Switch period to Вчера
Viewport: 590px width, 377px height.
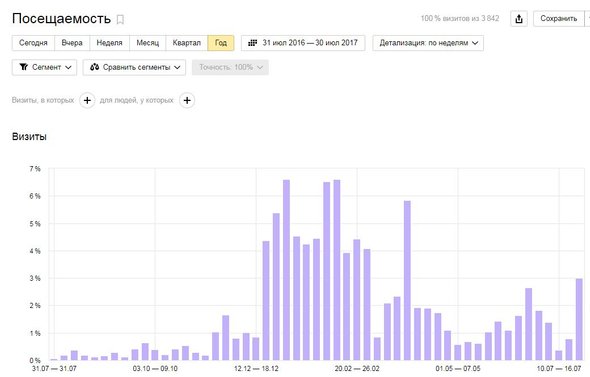72,43
